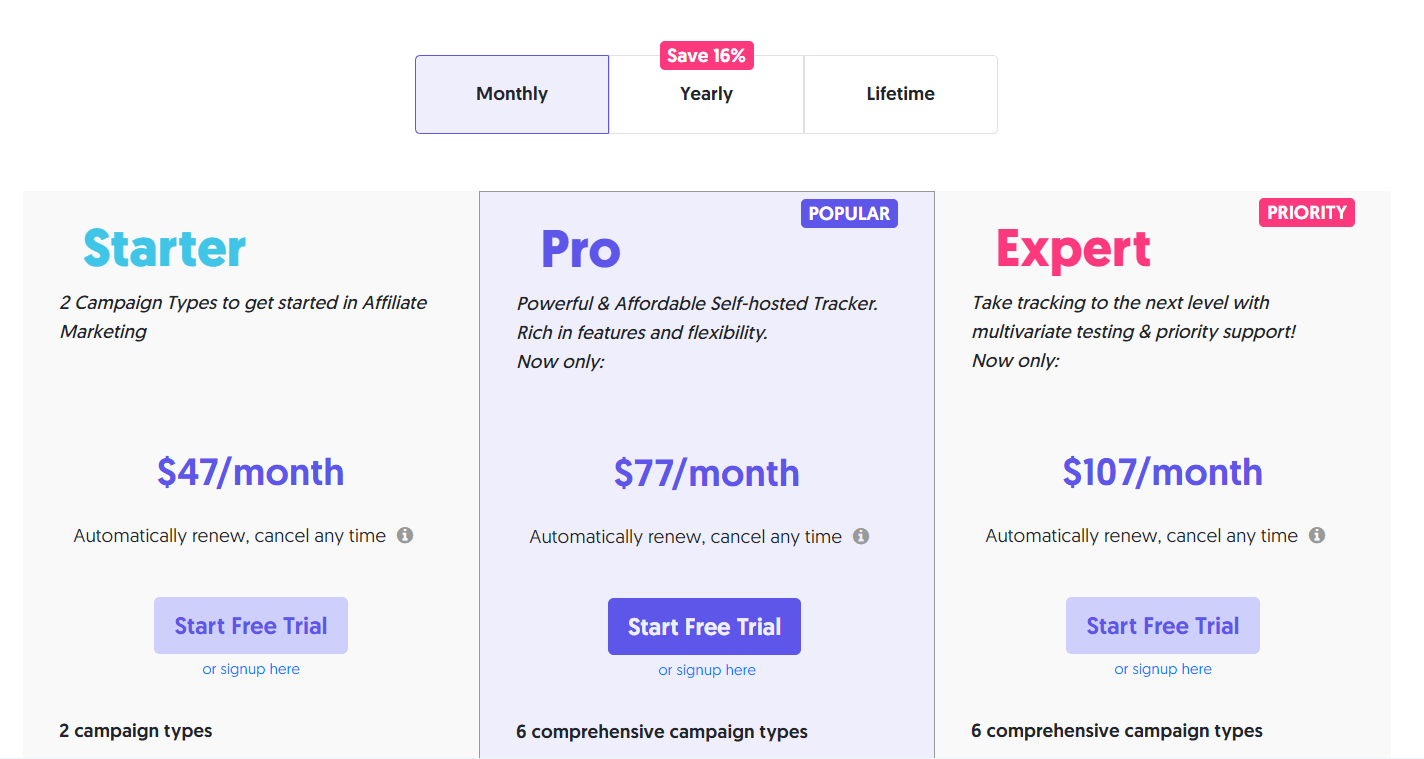Image resolution: width=1424 pixels, height=759 pixels.
Task: Click the $107/month price on Expert
Action: (1162, 472)
